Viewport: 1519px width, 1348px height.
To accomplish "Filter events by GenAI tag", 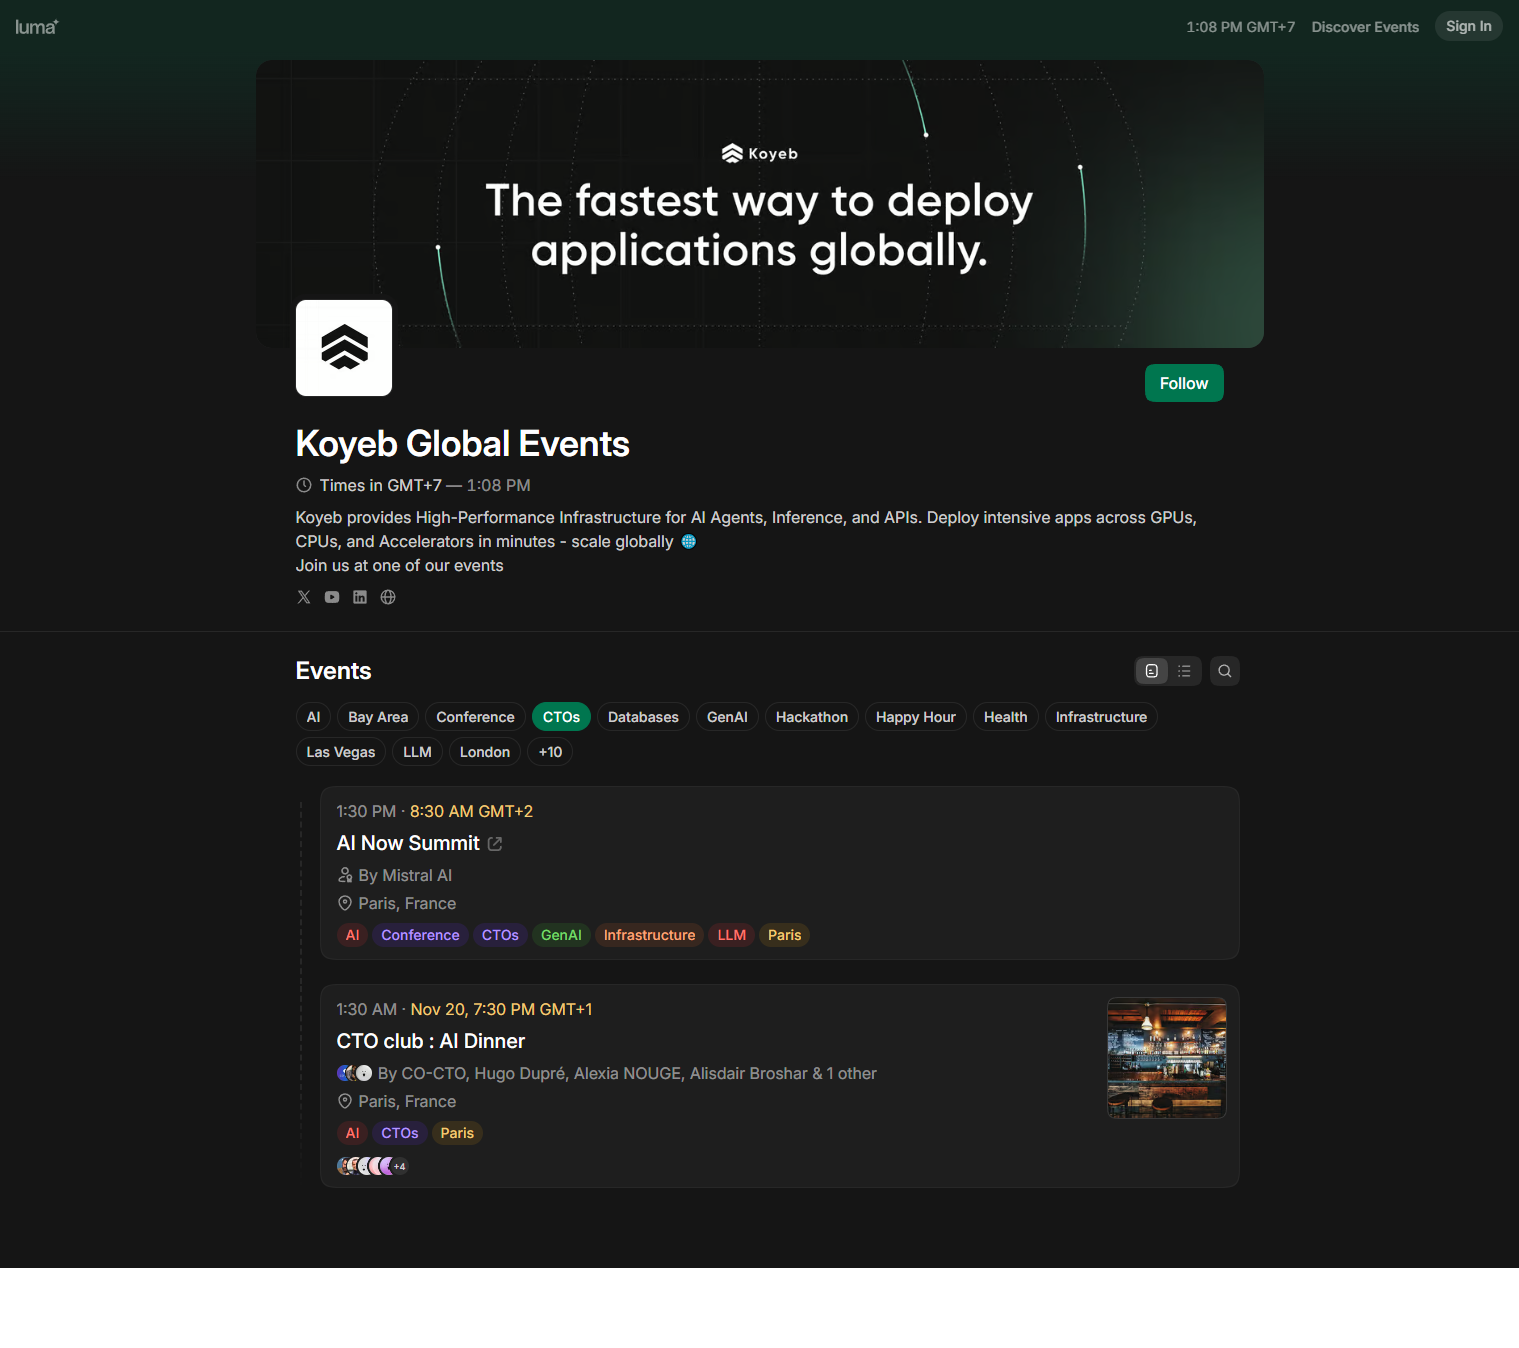I will [727, 717].
